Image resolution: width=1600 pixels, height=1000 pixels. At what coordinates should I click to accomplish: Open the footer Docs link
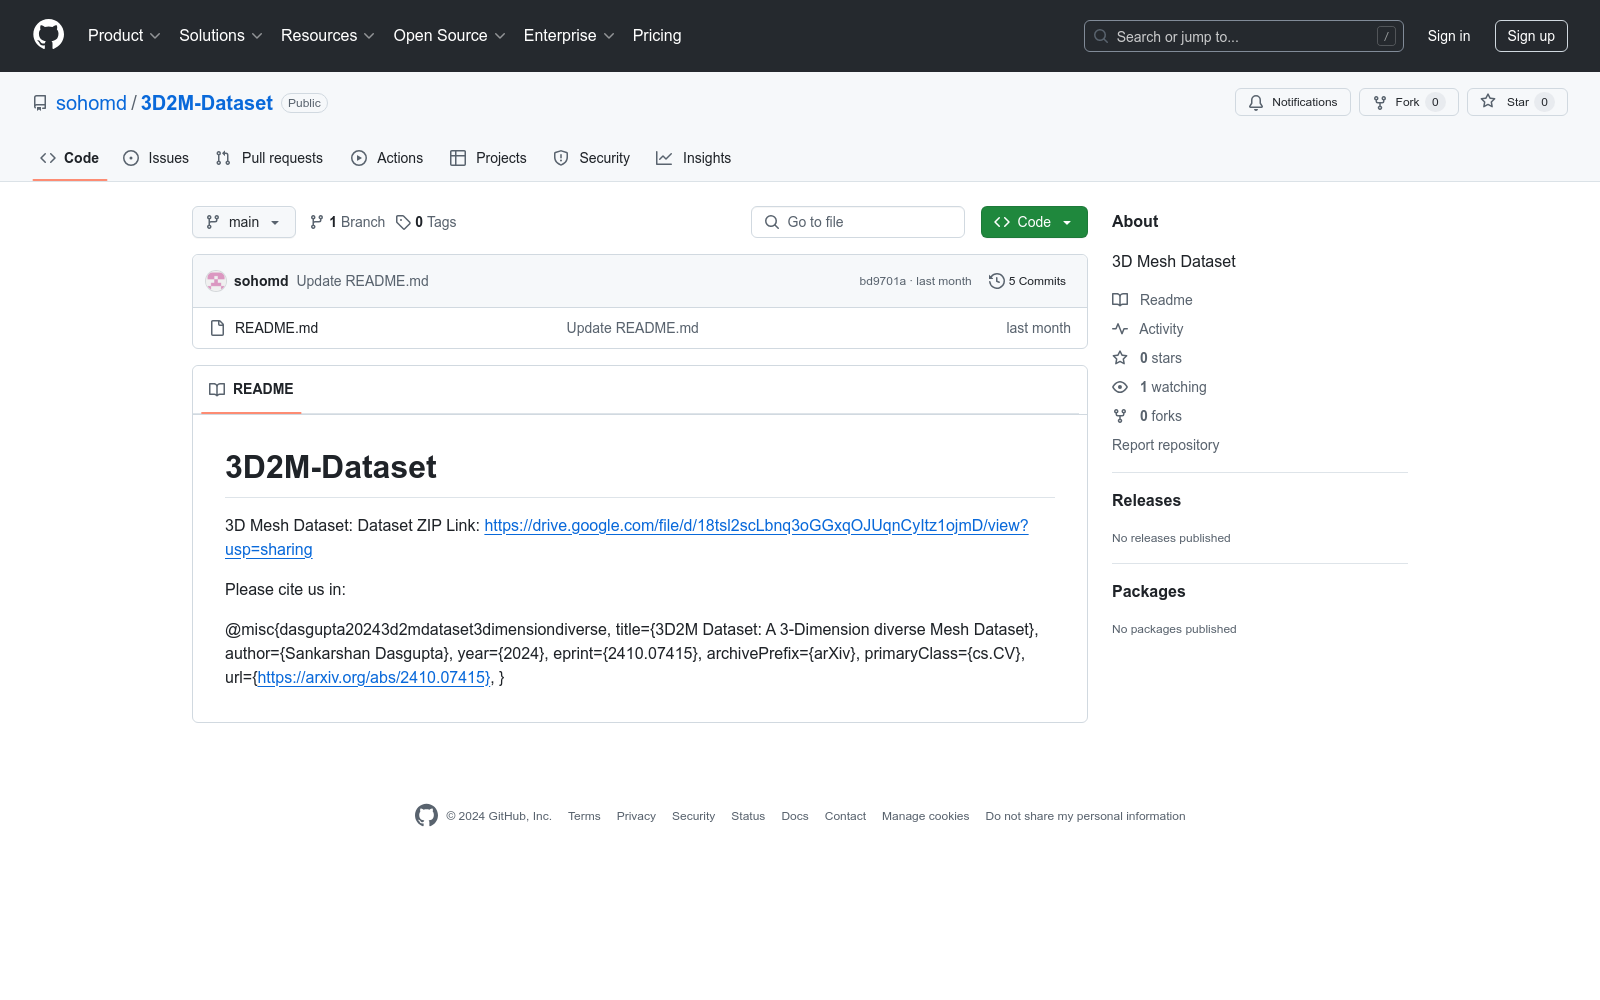795,816
